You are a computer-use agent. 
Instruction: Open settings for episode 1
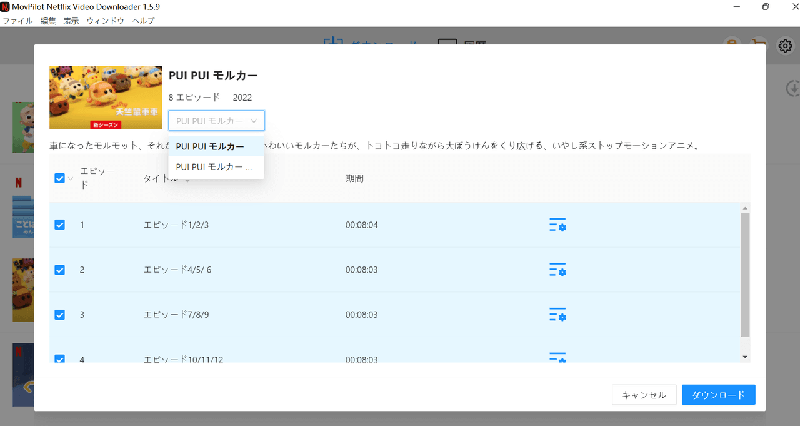(558, 226)
